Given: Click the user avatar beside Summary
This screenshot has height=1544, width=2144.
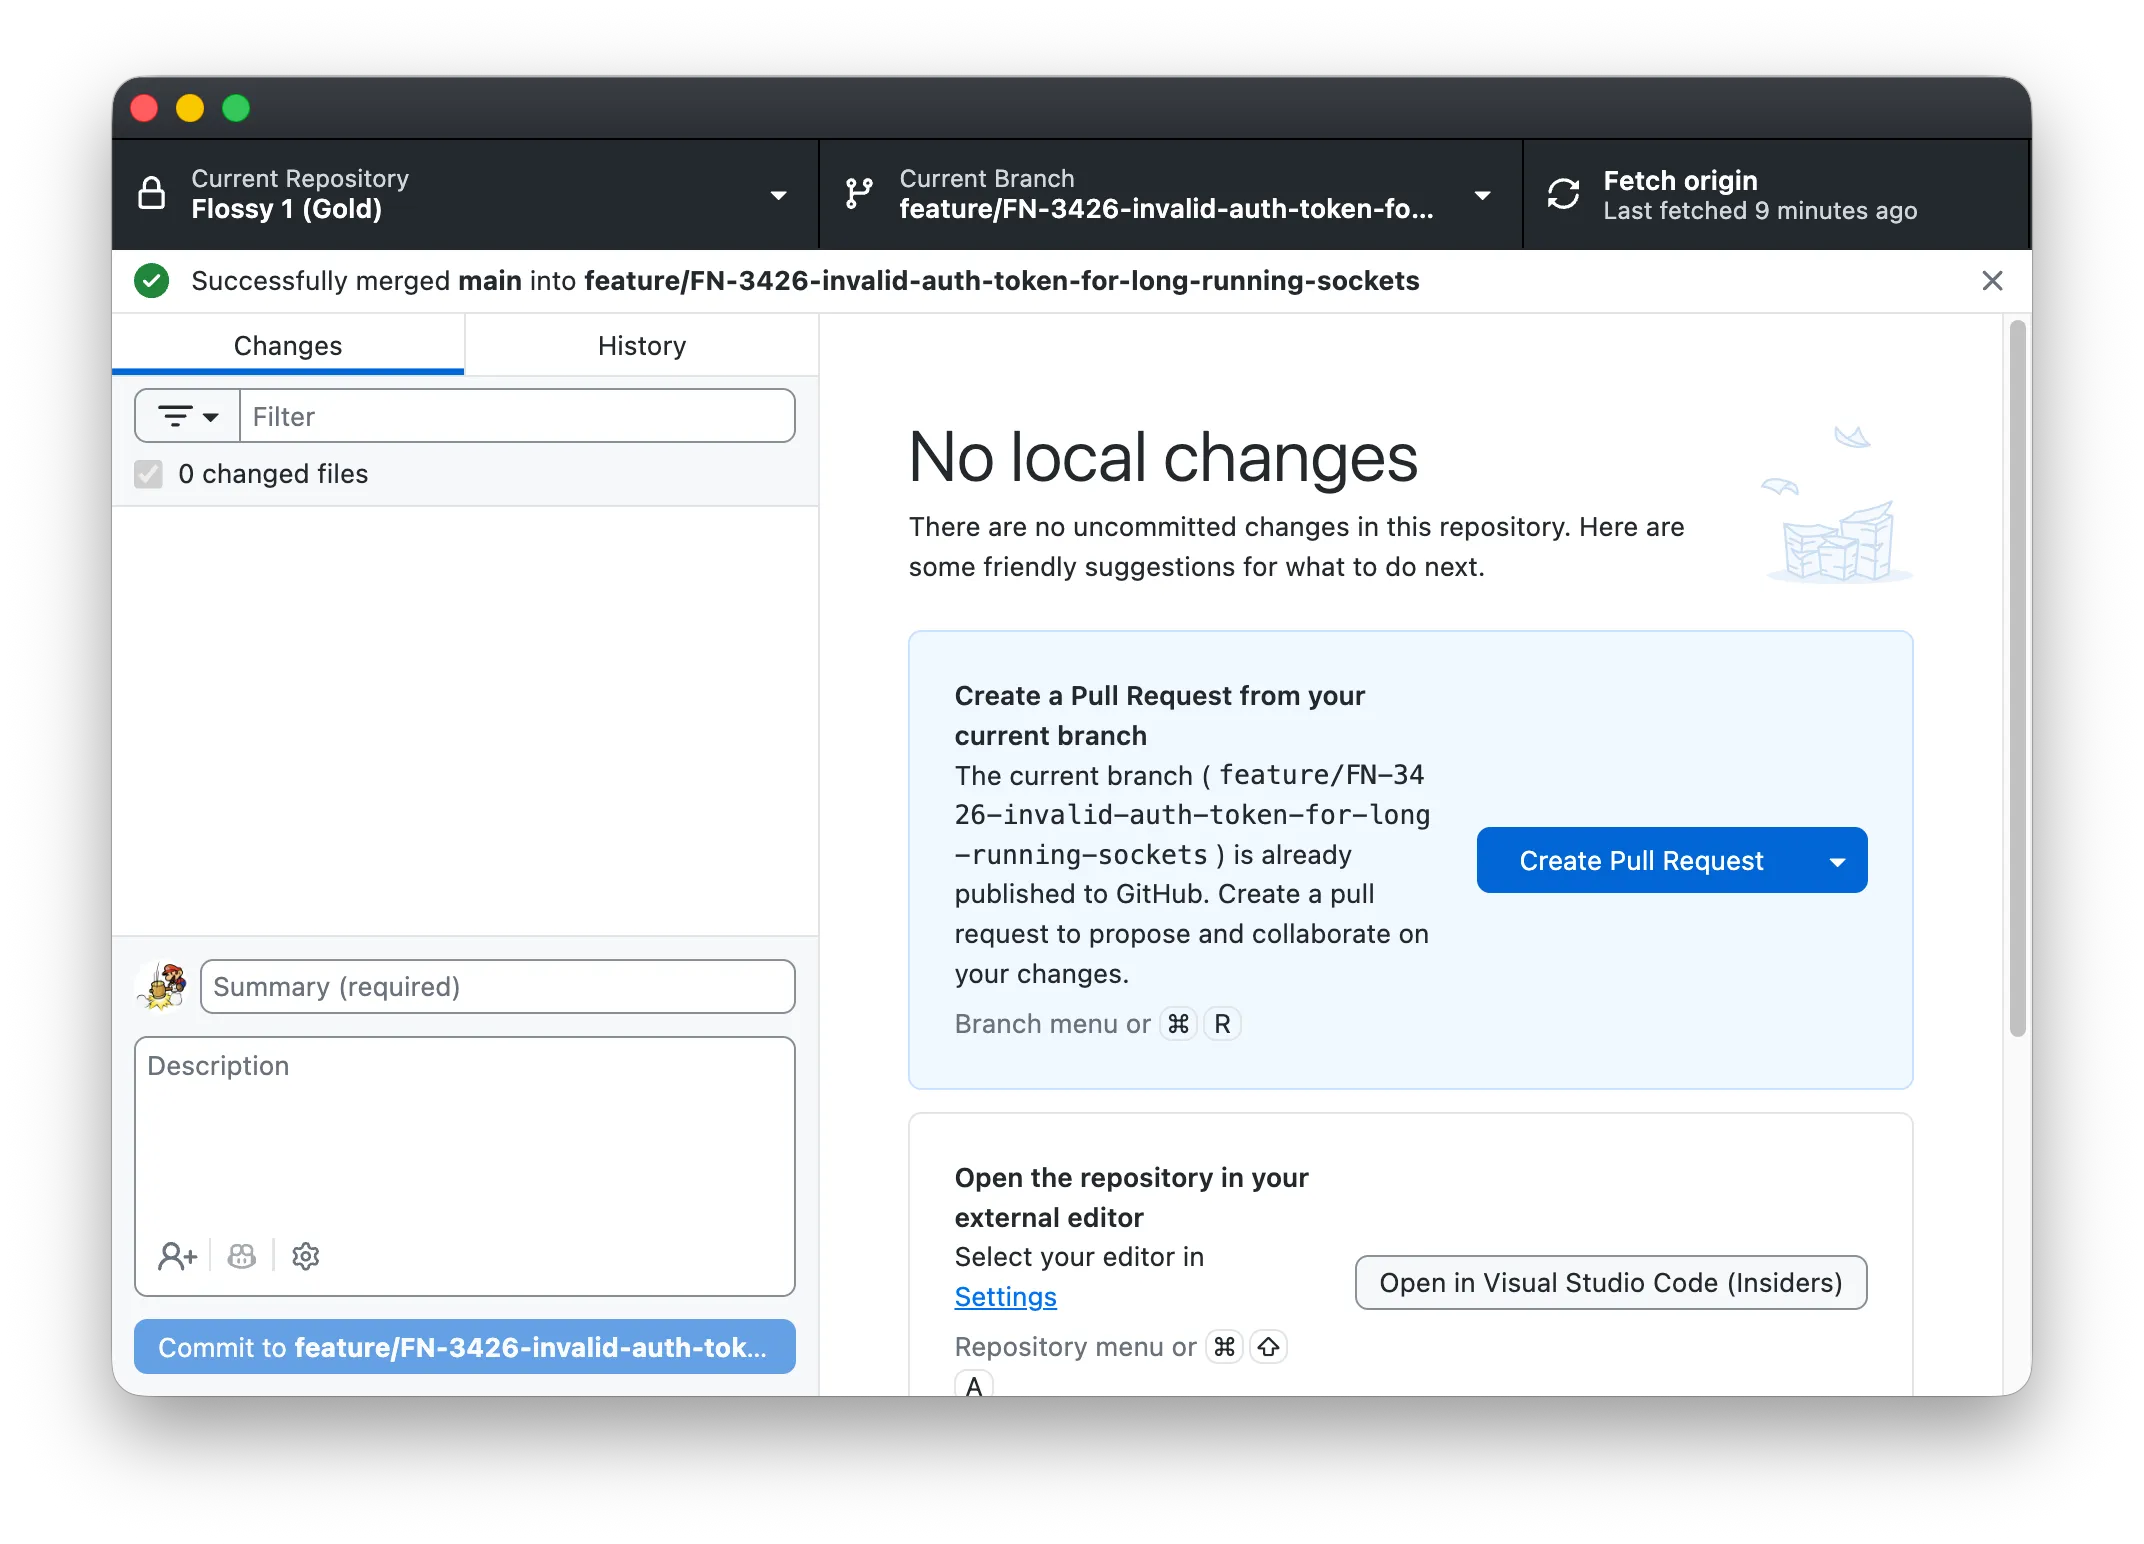Looking at the screenshot, I should point(163,987).
